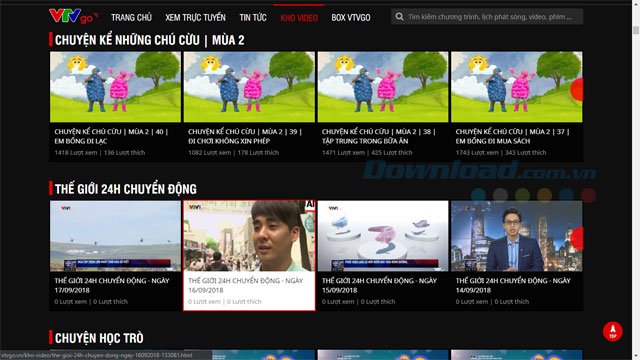This screenshot has width=640, height=360.
Task: Click the VTV Go logo
Action: point(73,16)
